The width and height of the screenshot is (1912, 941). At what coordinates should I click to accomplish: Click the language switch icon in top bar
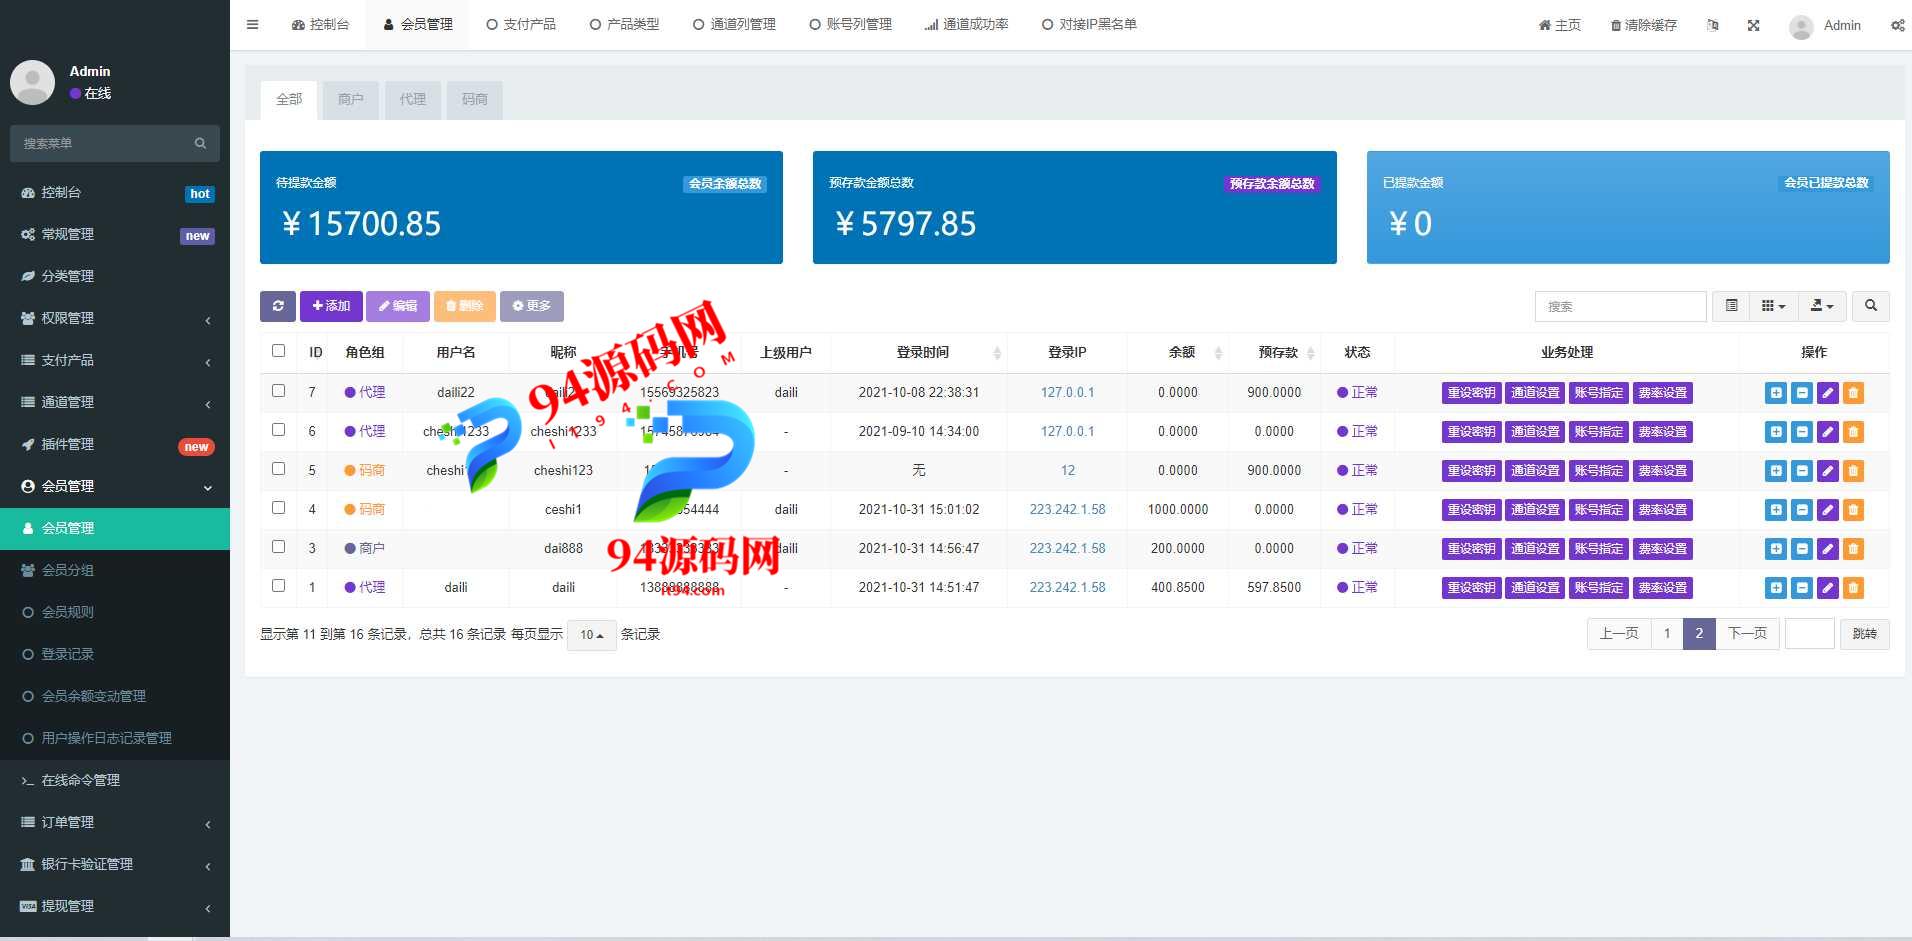[x=1713, y=25]
